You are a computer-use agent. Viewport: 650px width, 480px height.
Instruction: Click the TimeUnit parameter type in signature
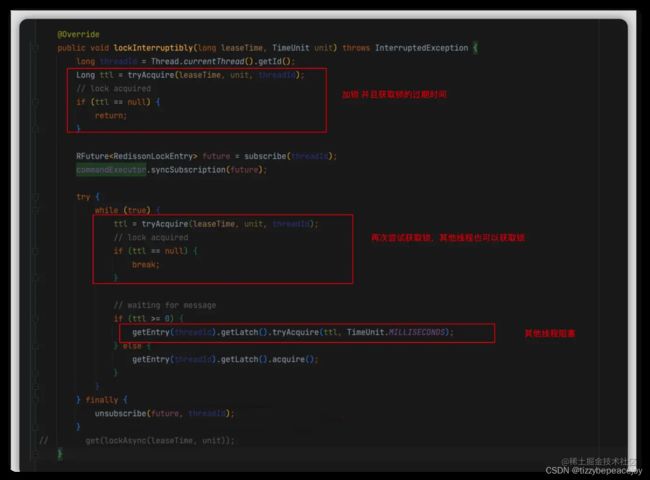tap(291, 48)
